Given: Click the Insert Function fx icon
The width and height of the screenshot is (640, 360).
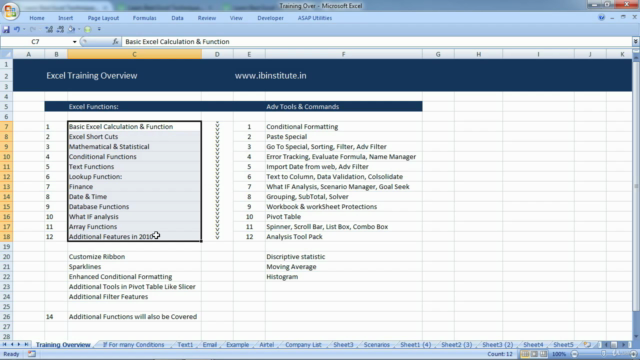Looking at the screenshot, I should click(115, 42).
